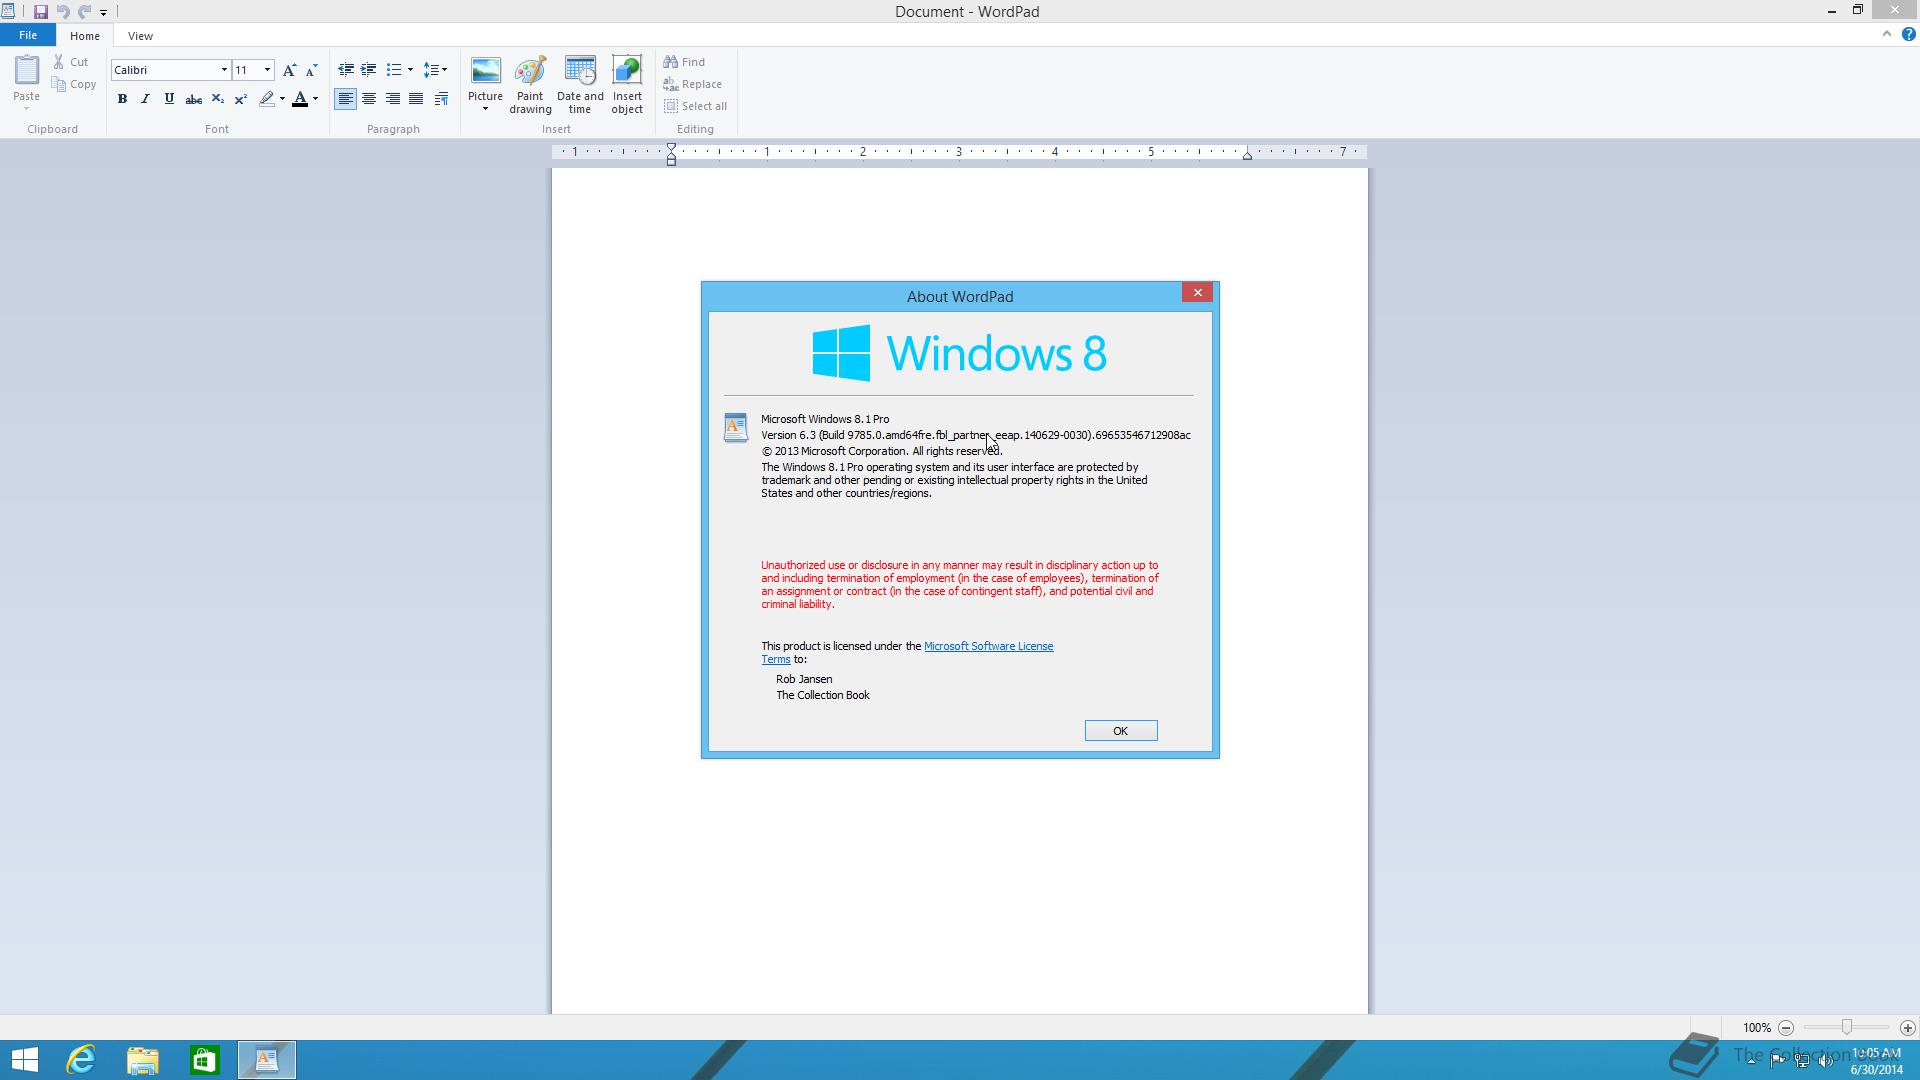The height and width of the screenshot is (1080, 1920).
Task: Open WordPad Help question mark
Action: click(x=1908, y=35)
